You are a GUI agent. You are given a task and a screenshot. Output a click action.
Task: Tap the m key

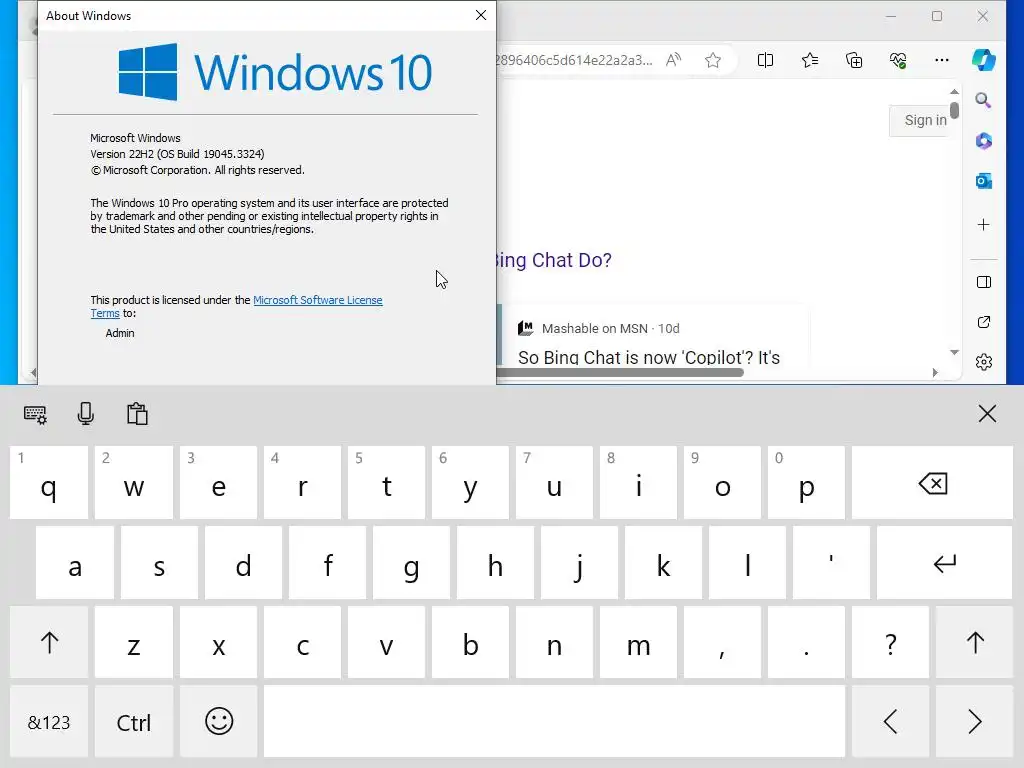(x=639, y=643)
